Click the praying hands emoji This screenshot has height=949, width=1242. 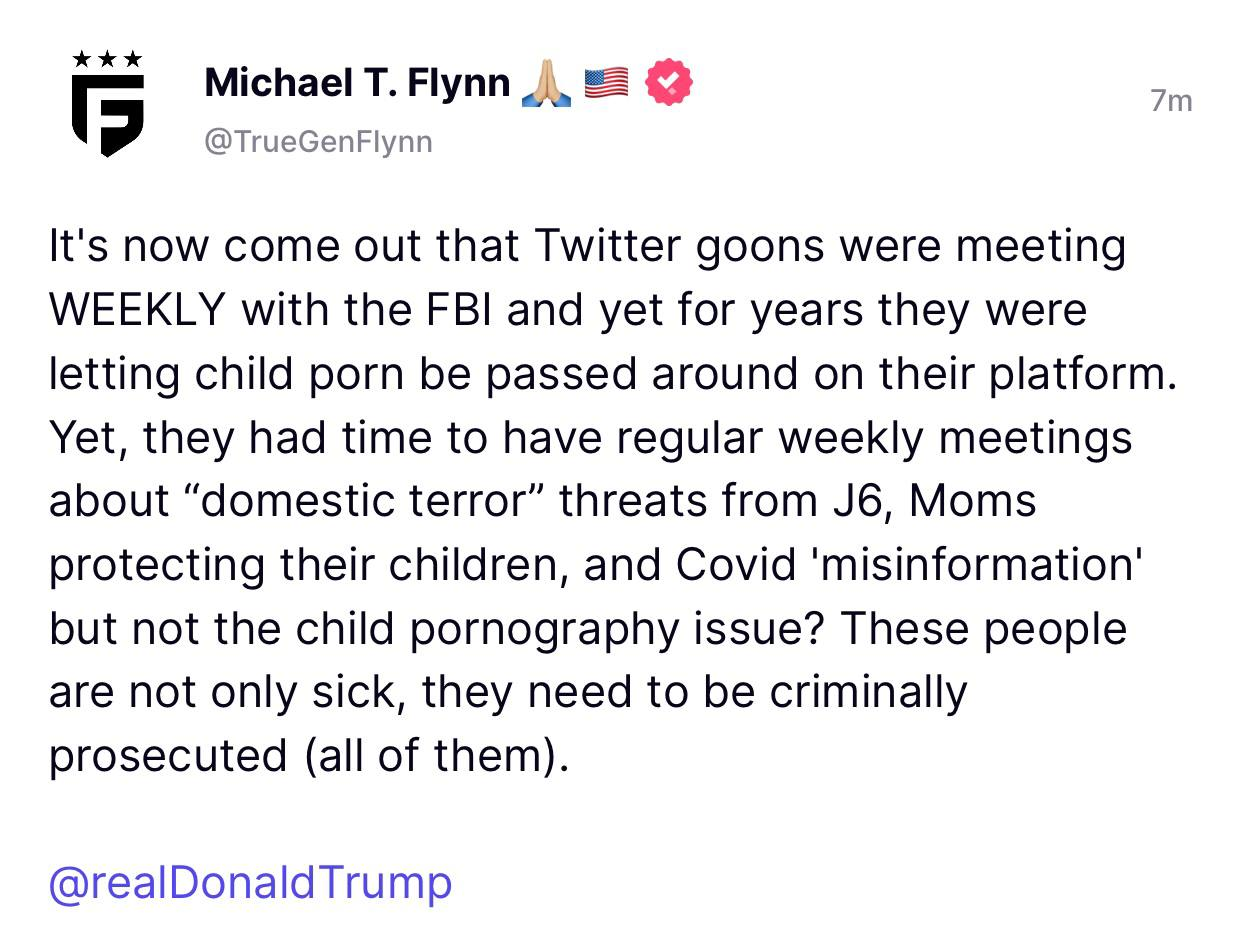pos(547,84)
